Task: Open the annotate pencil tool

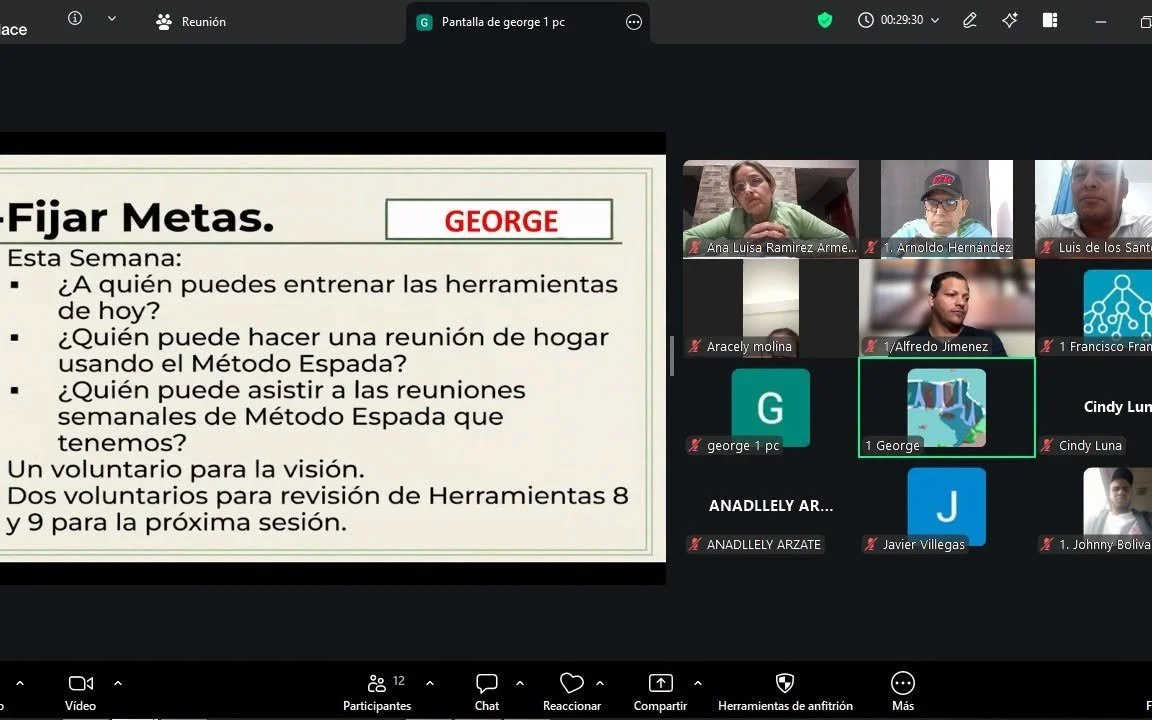Action: coord(970,21)
